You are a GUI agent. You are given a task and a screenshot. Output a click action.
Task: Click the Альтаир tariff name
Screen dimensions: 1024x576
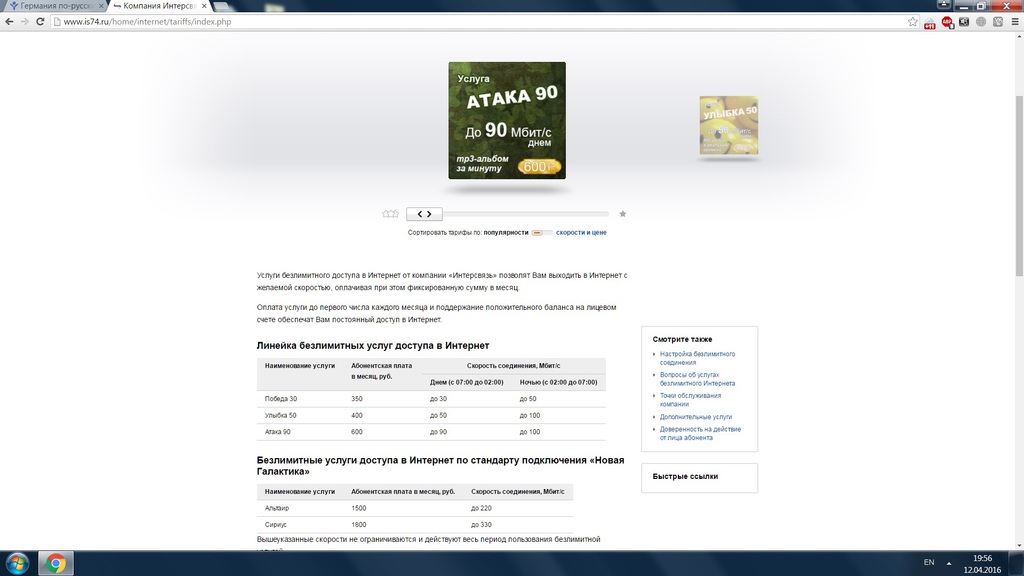[277, 508]
